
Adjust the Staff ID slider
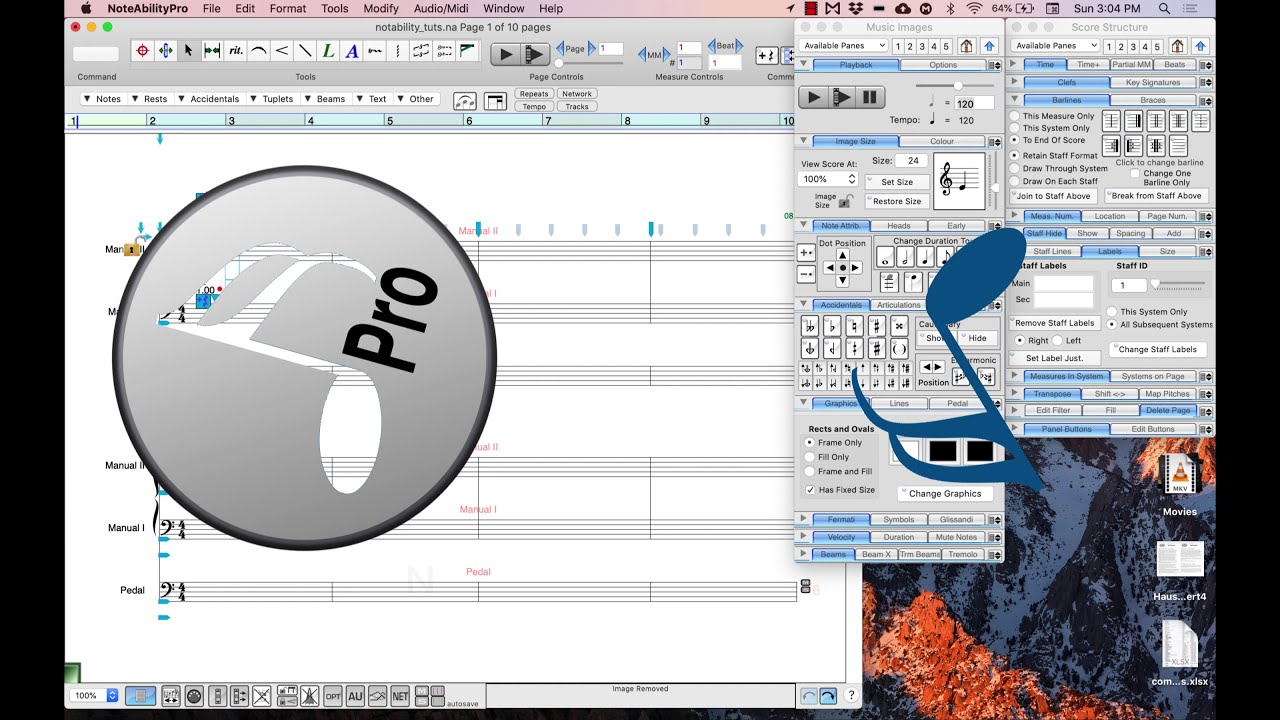coord(1179,285)
